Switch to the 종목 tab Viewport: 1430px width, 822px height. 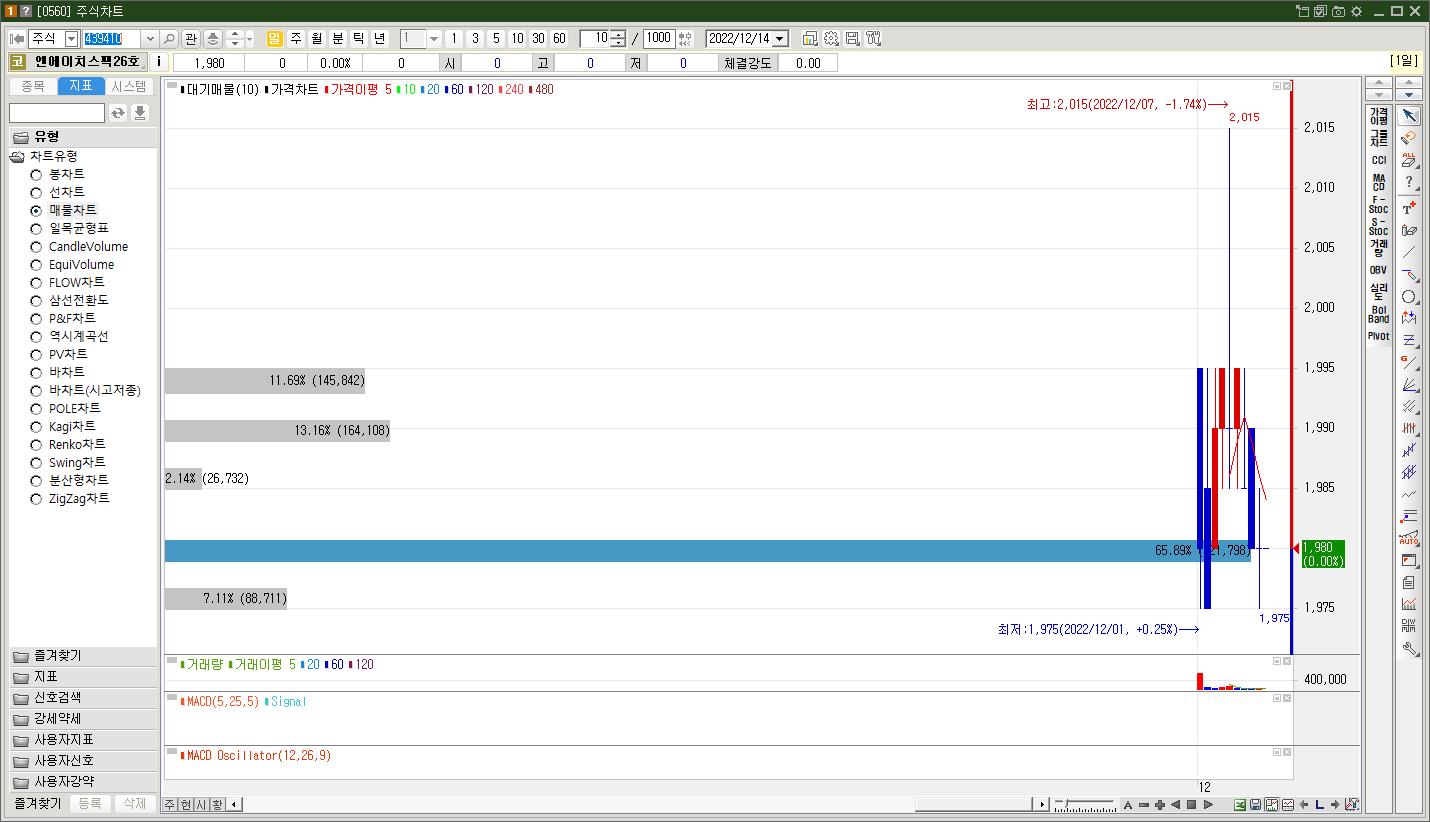(x=33, y=87)
